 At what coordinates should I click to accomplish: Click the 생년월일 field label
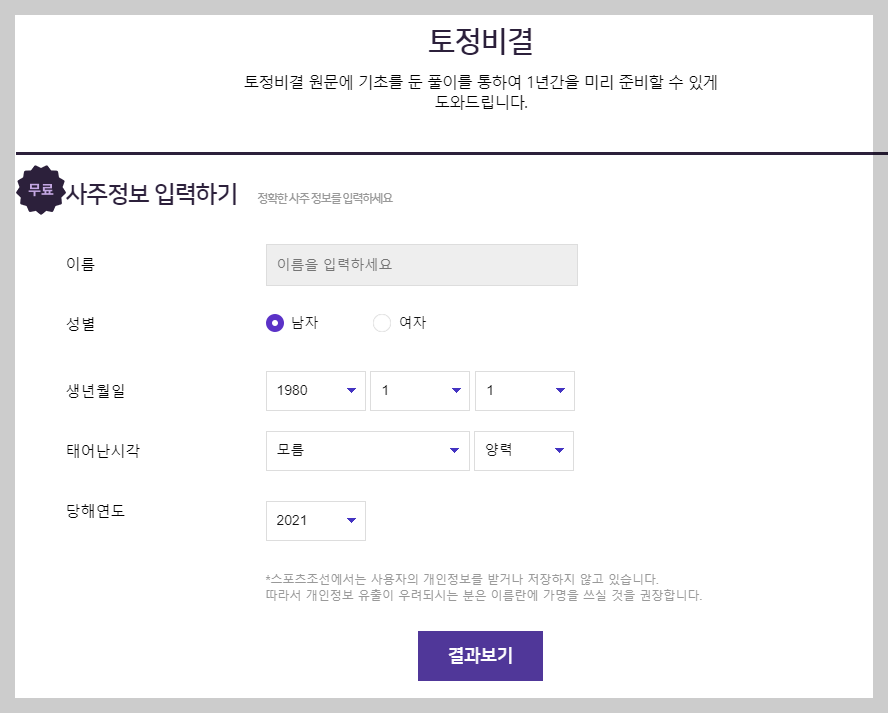pyautogui.click(x=96, y=391)
